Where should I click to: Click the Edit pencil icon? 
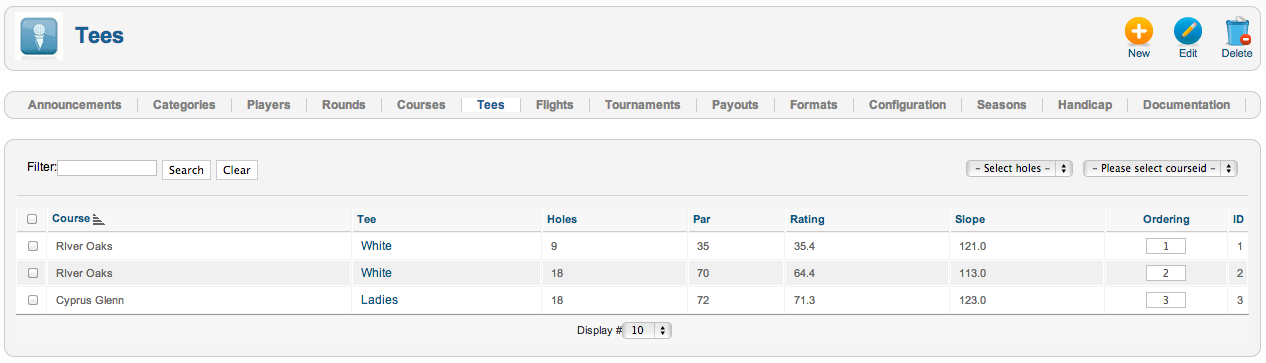tap(1188, 31)
